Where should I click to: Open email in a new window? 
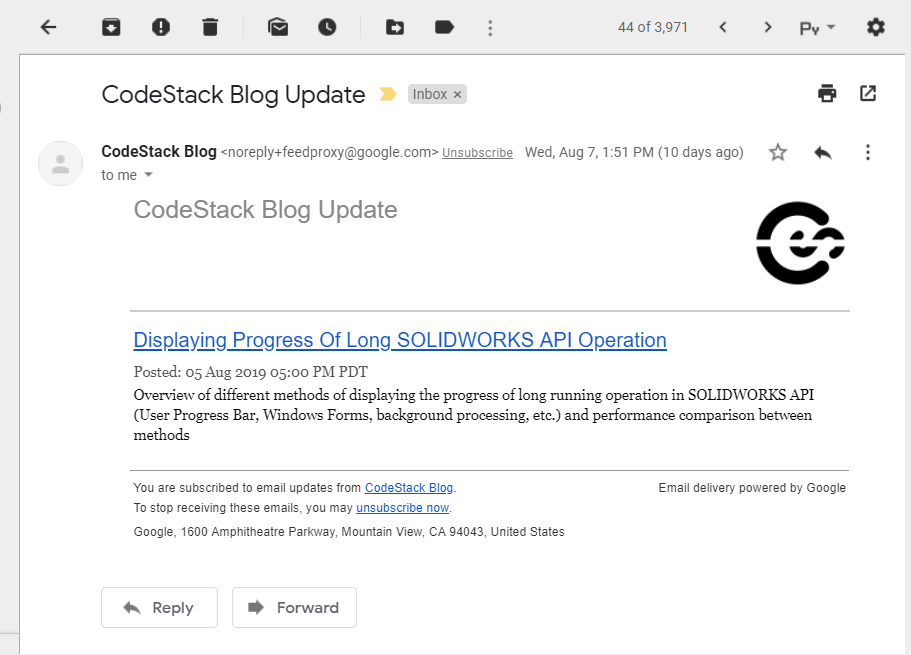868,94
